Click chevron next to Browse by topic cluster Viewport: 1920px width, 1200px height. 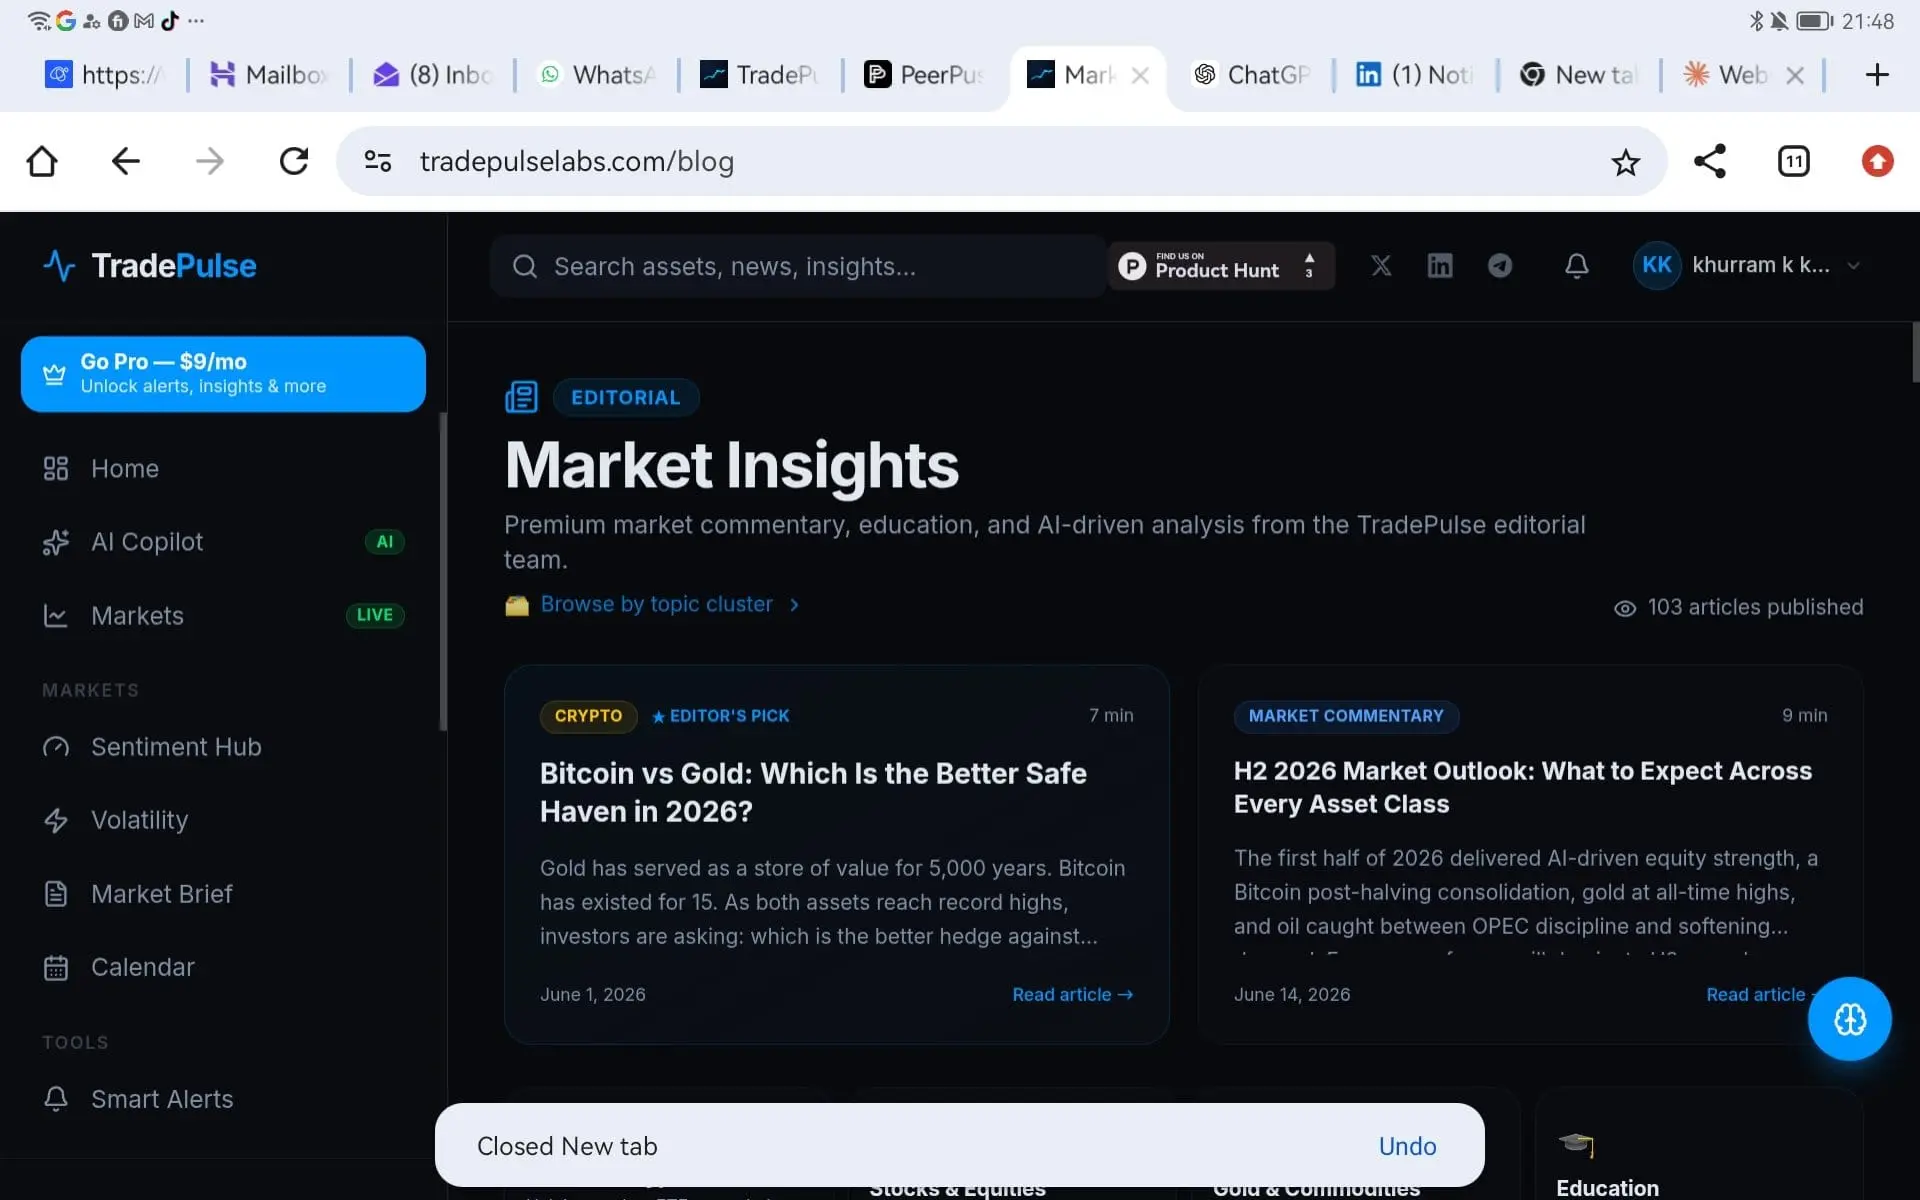tap(794, 605)
